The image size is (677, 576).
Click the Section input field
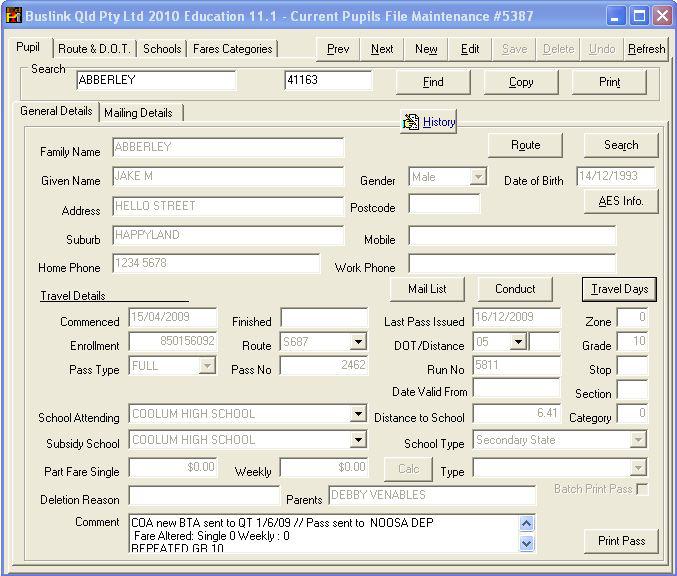coord(632,389)
